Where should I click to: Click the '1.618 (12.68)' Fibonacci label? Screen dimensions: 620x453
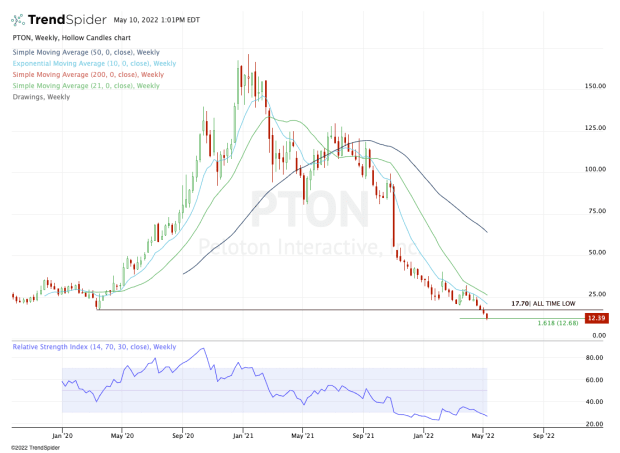tap(558, 323)
